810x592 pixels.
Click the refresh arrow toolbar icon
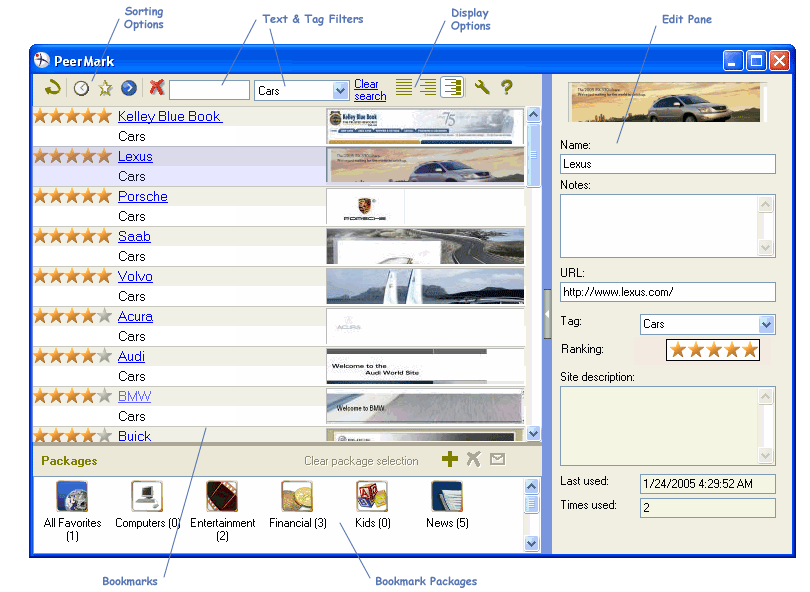pos(53,88)
